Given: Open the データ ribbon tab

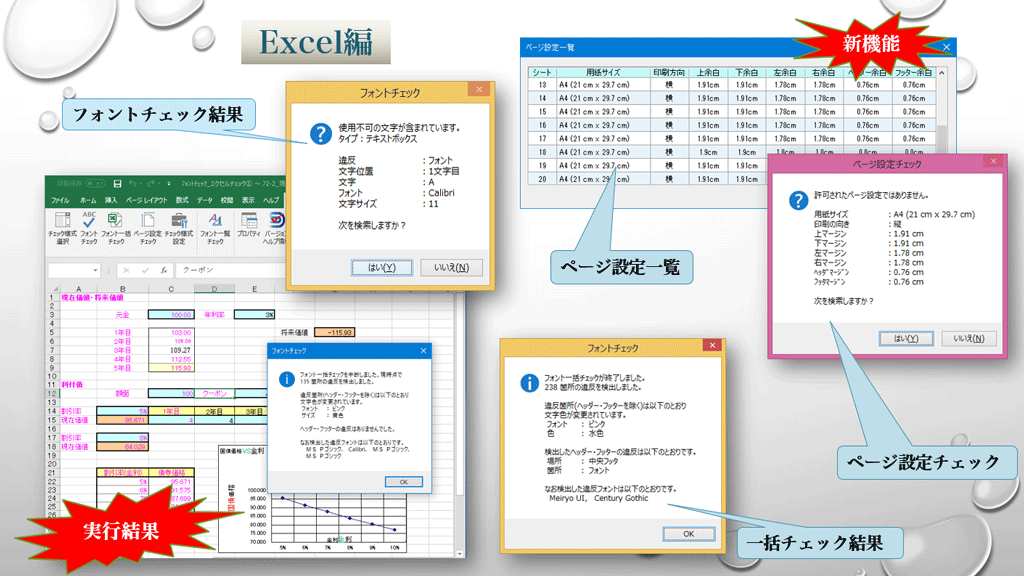Looking at the screenshot, I should tap(206, 200).
